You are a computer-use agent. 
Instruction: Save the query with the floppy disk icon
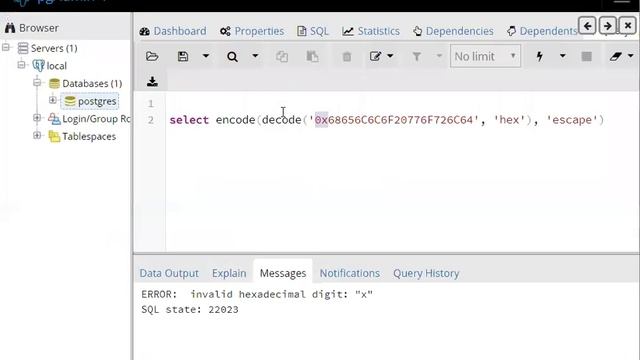click(x=183, y=56)
